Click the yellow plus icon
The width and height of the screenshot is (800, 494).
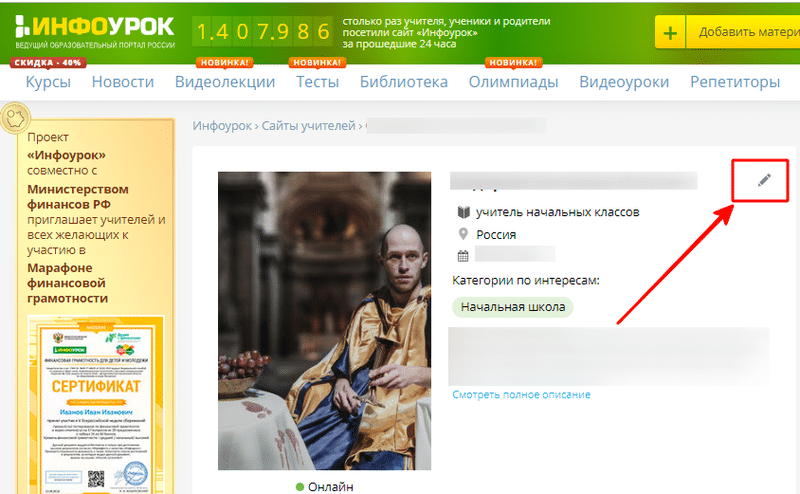pyautogui.click(x=670, y=32)
